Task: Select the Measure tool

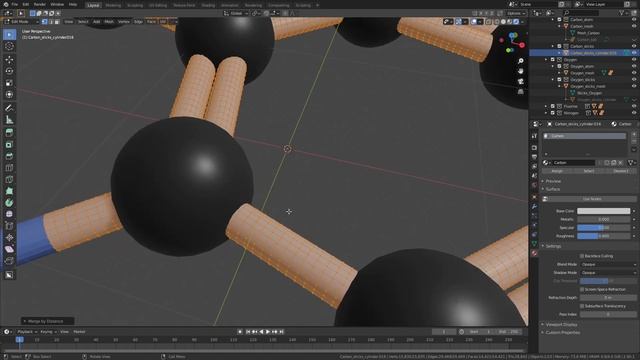Action: [9, 120]
